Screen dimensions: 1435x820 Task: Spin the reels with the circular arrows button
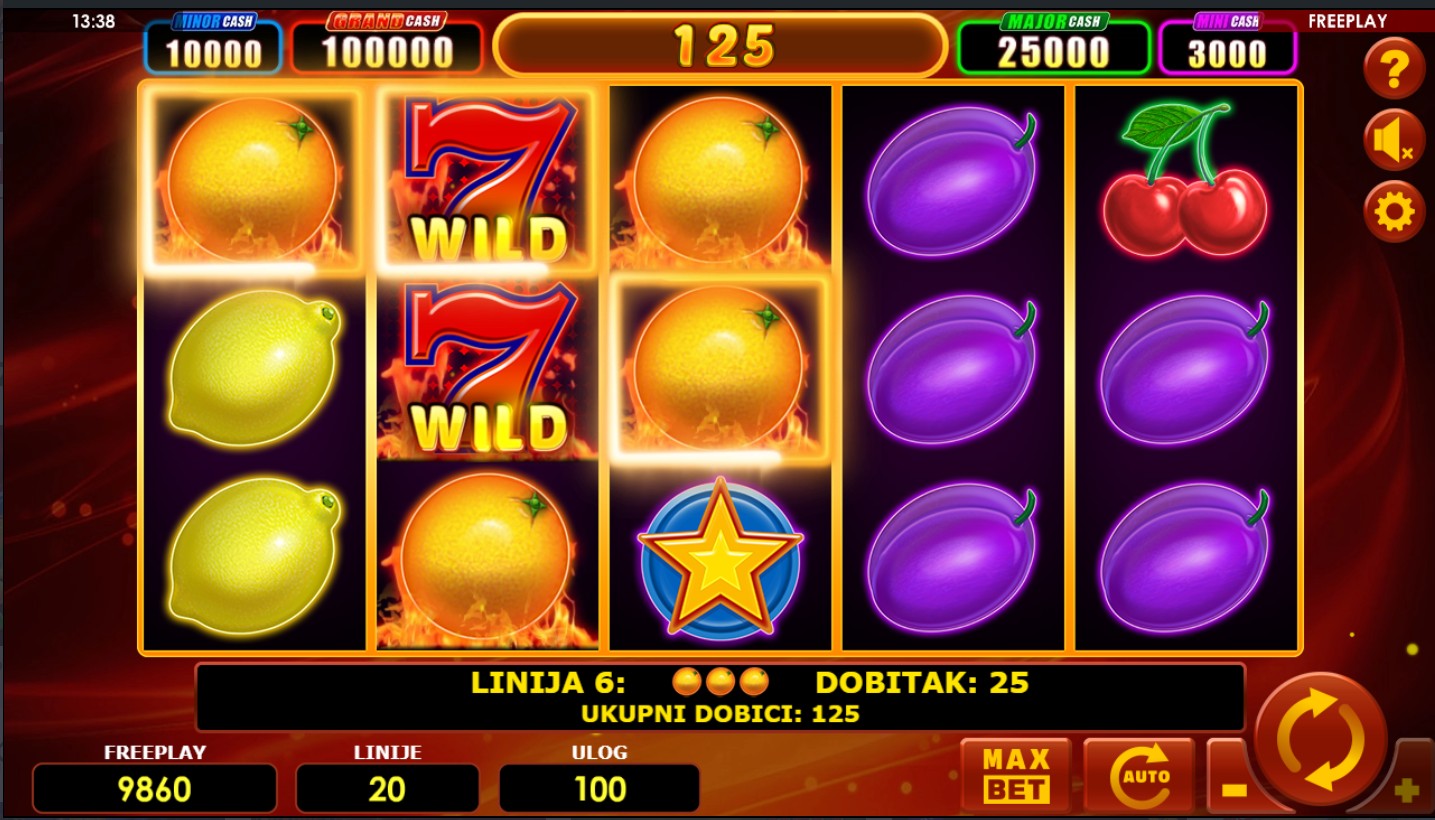click(x=1321, y=740)
